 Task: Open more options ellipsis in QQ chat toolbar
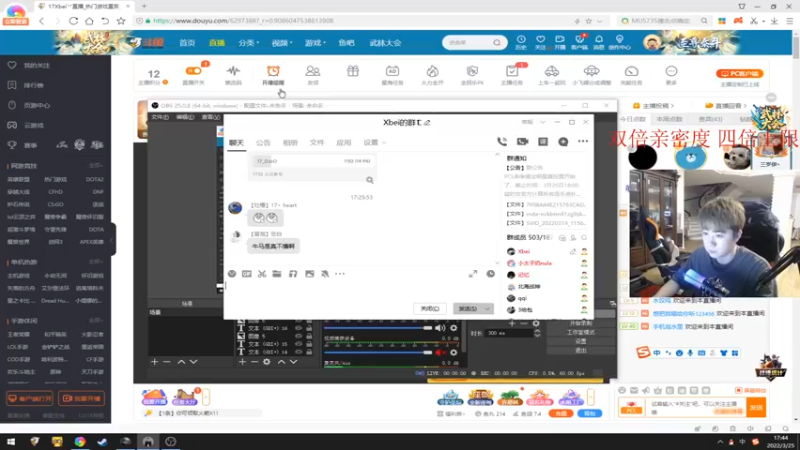pyautogui.click(x=340, y=274)
